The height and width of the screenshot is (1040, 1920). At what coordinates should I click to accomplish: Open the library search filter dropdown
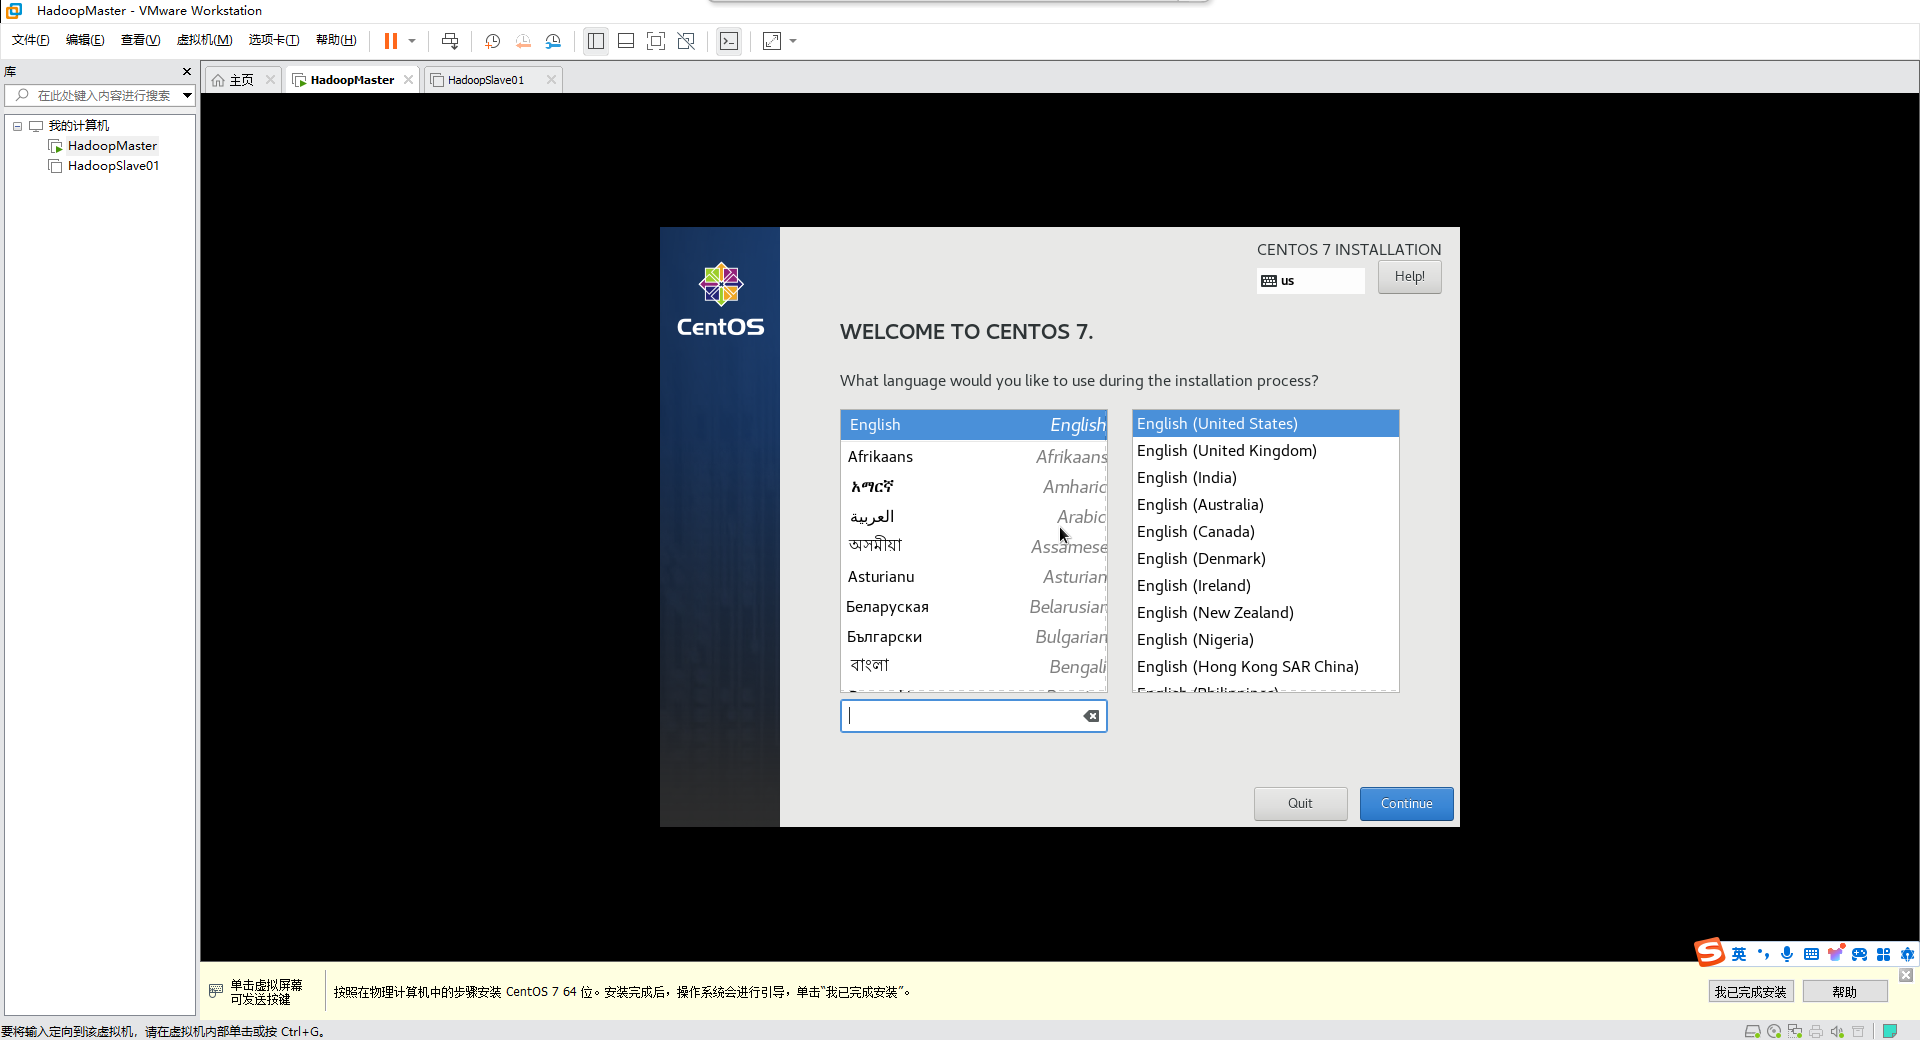[187, 96]
